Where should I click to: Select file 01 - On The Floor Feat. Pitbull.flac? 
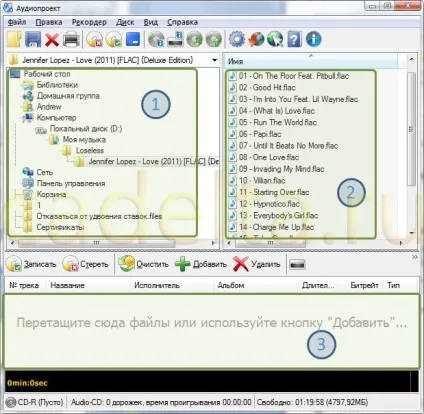point(293,76)
